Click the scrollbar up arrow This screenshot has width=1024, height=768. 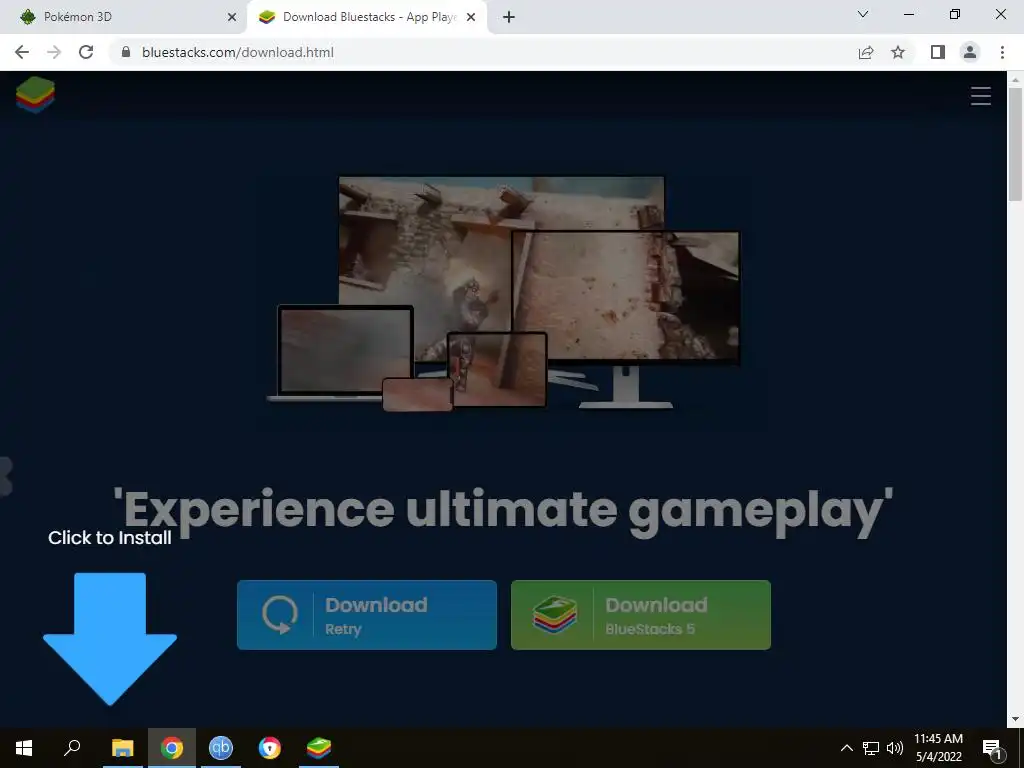[1015, 80]
